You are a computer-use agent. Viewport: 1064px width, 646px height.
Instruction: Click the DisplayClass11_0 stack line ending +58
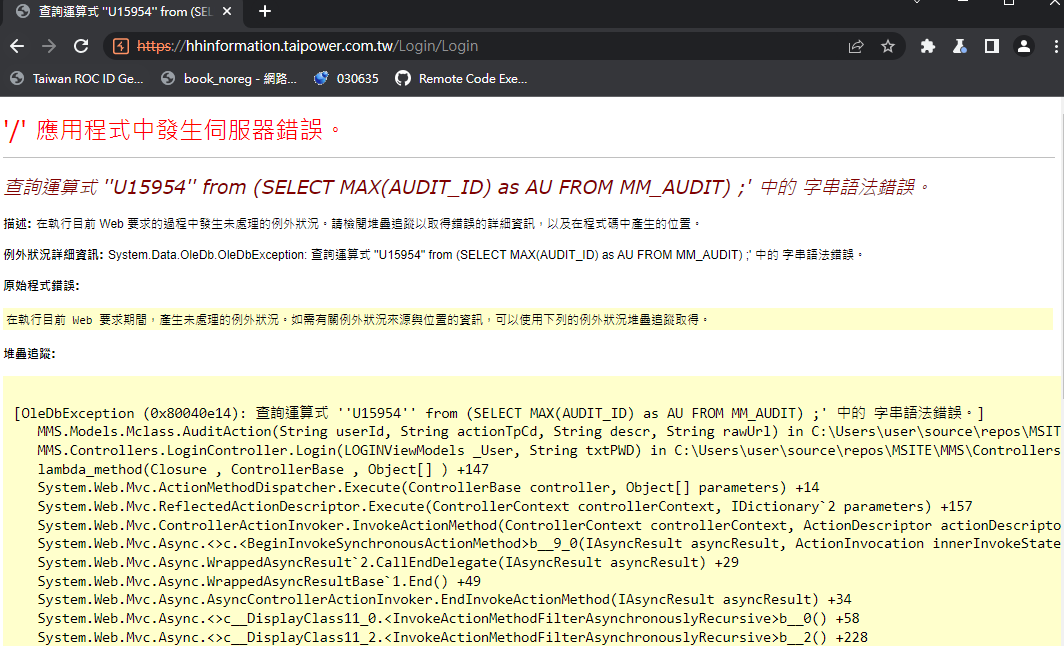449,619
